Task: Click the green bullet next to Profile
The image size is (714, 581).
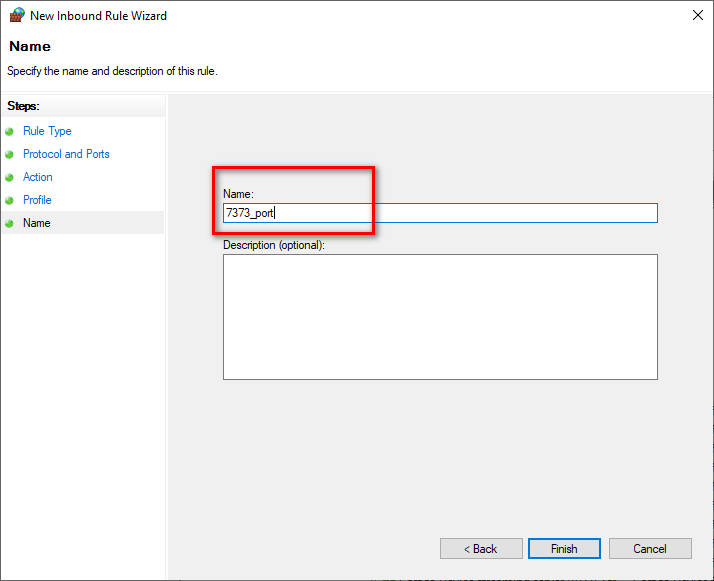Action: 9,200
